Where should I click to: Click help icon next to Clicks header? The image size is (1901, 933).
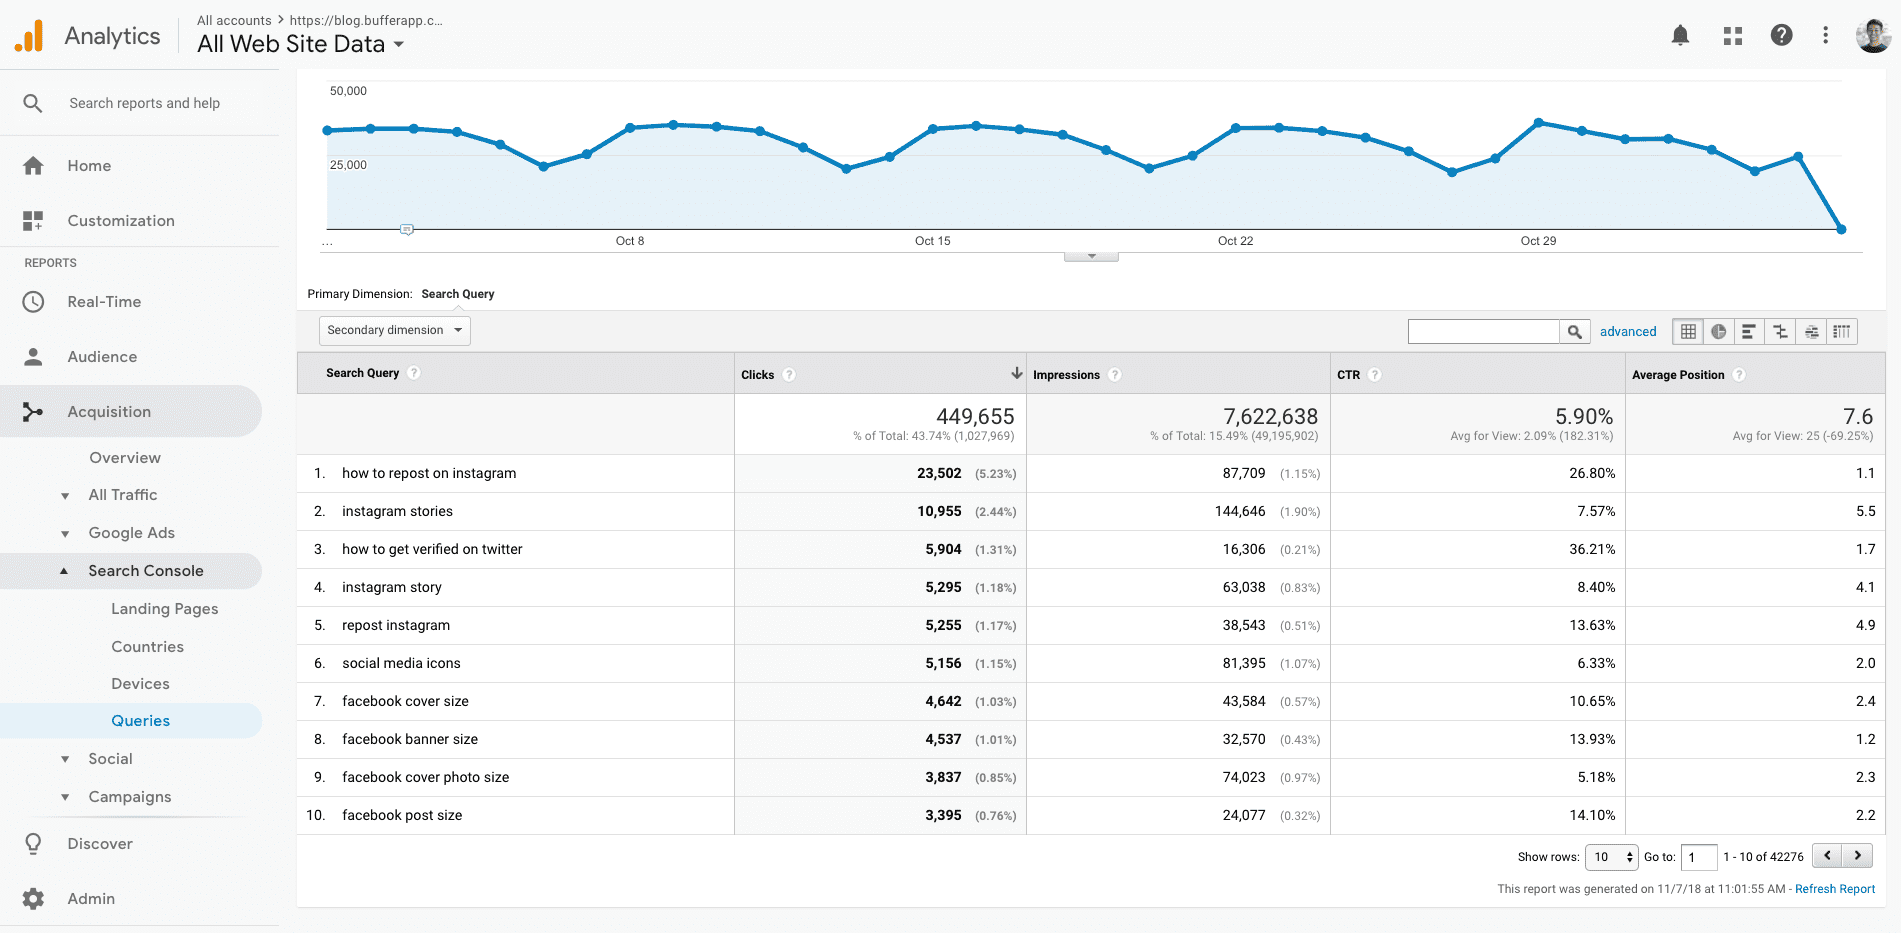pyautogui.click(x=789, y=375)
